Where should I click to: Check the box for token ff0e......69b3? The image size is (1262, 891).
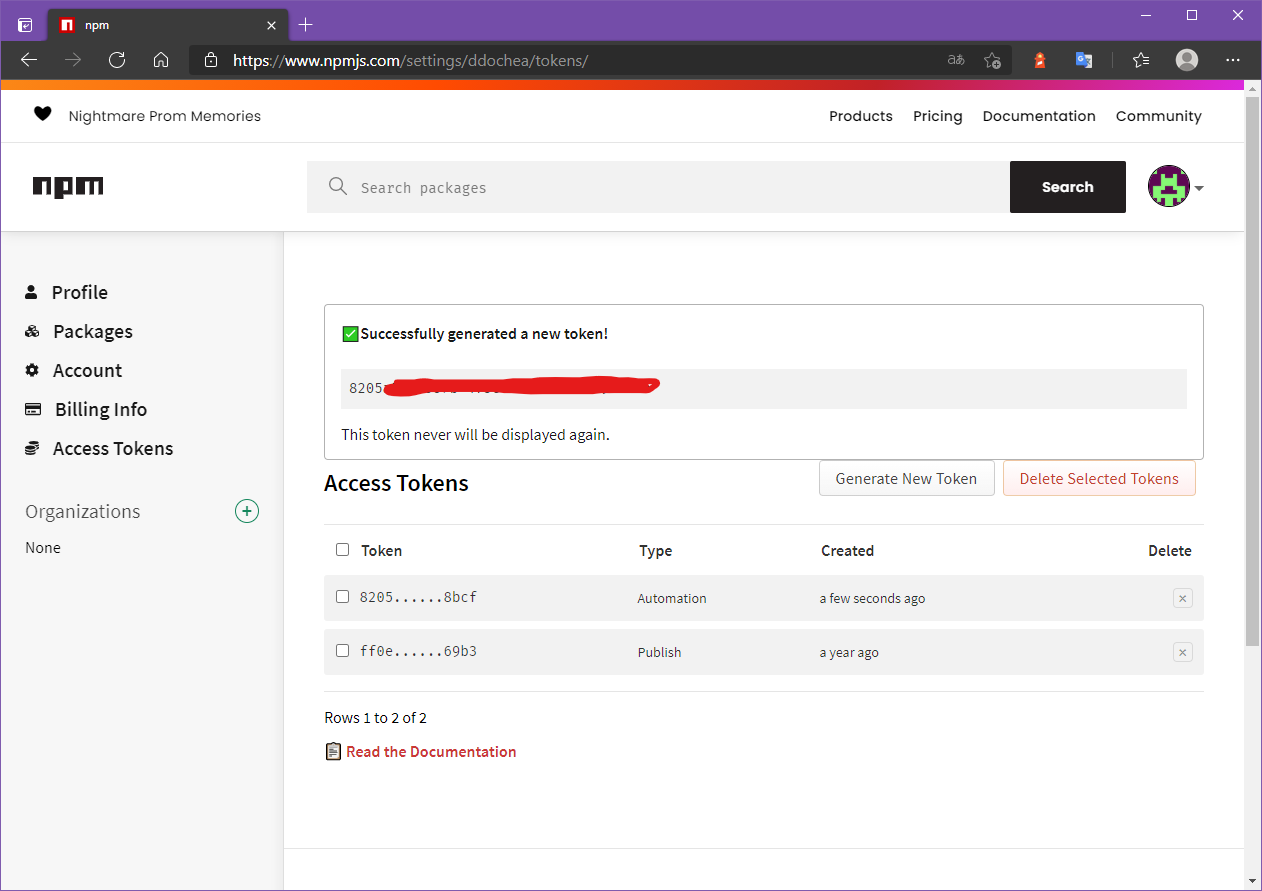coord(342,650)
